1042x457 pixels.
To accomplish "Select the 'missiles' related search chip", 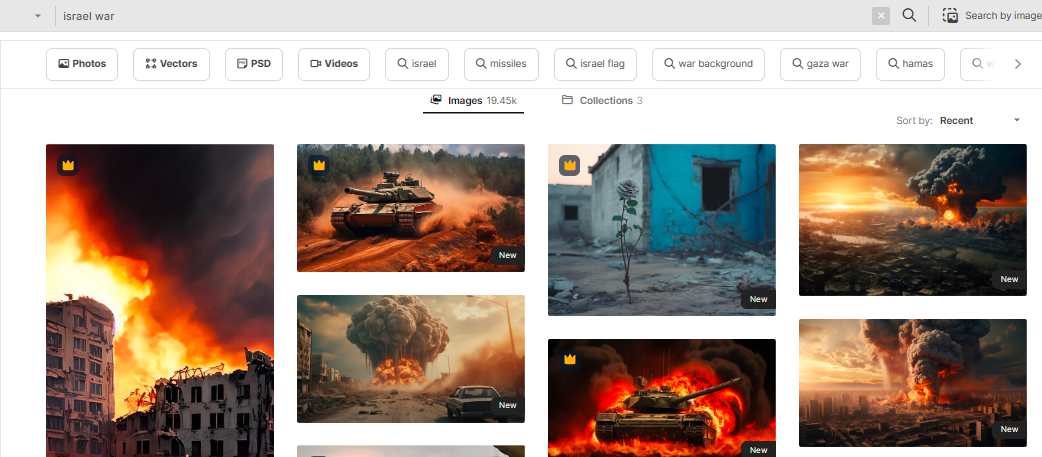I will click(x=501, y=64).
